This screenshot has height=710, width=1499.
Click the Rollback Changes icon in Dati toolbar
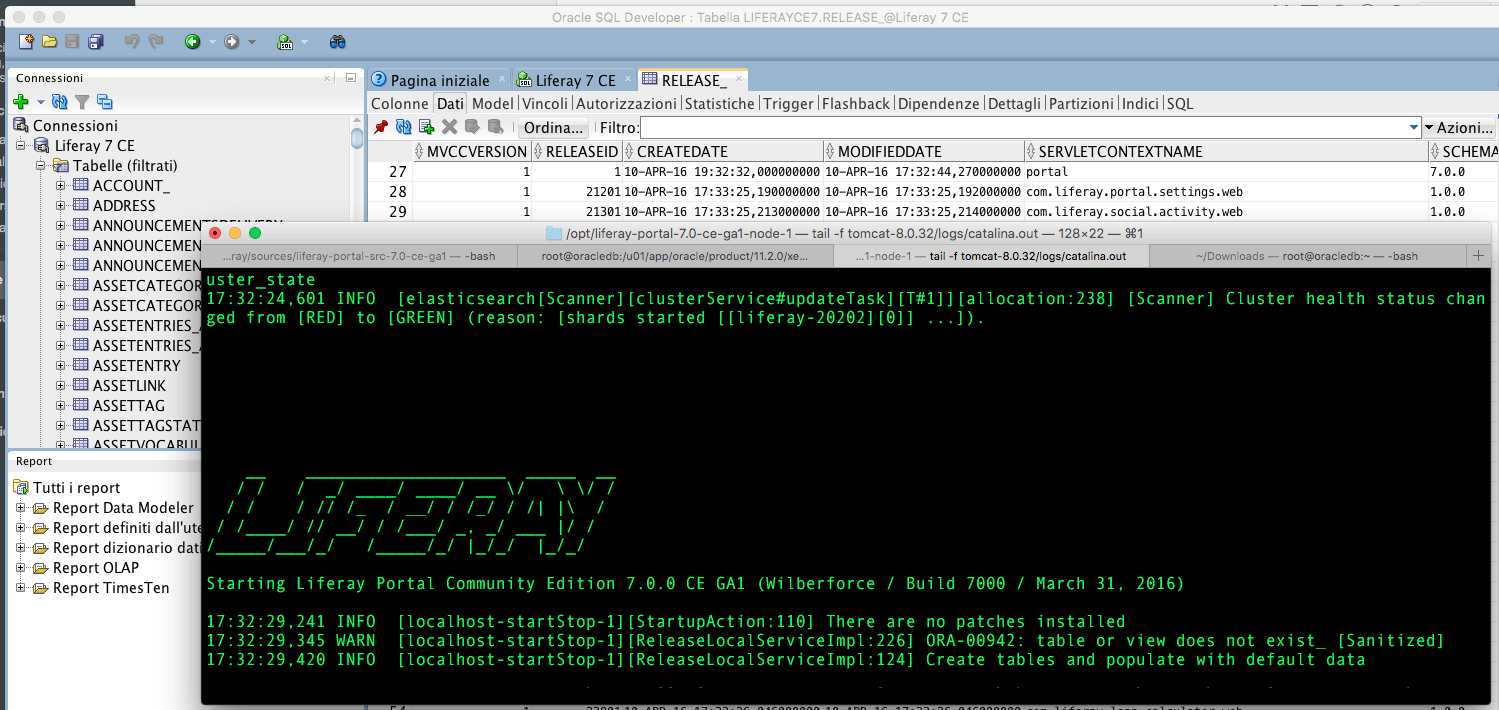point(495,127)
